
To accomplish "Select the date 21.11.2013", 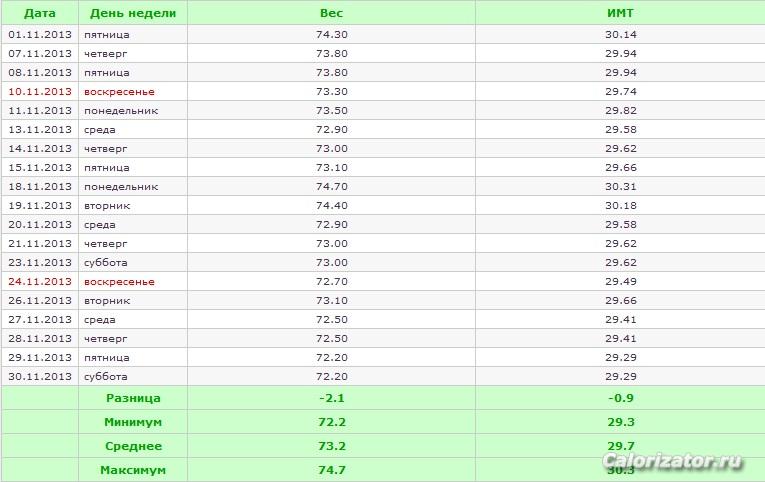I will (40, 244).
